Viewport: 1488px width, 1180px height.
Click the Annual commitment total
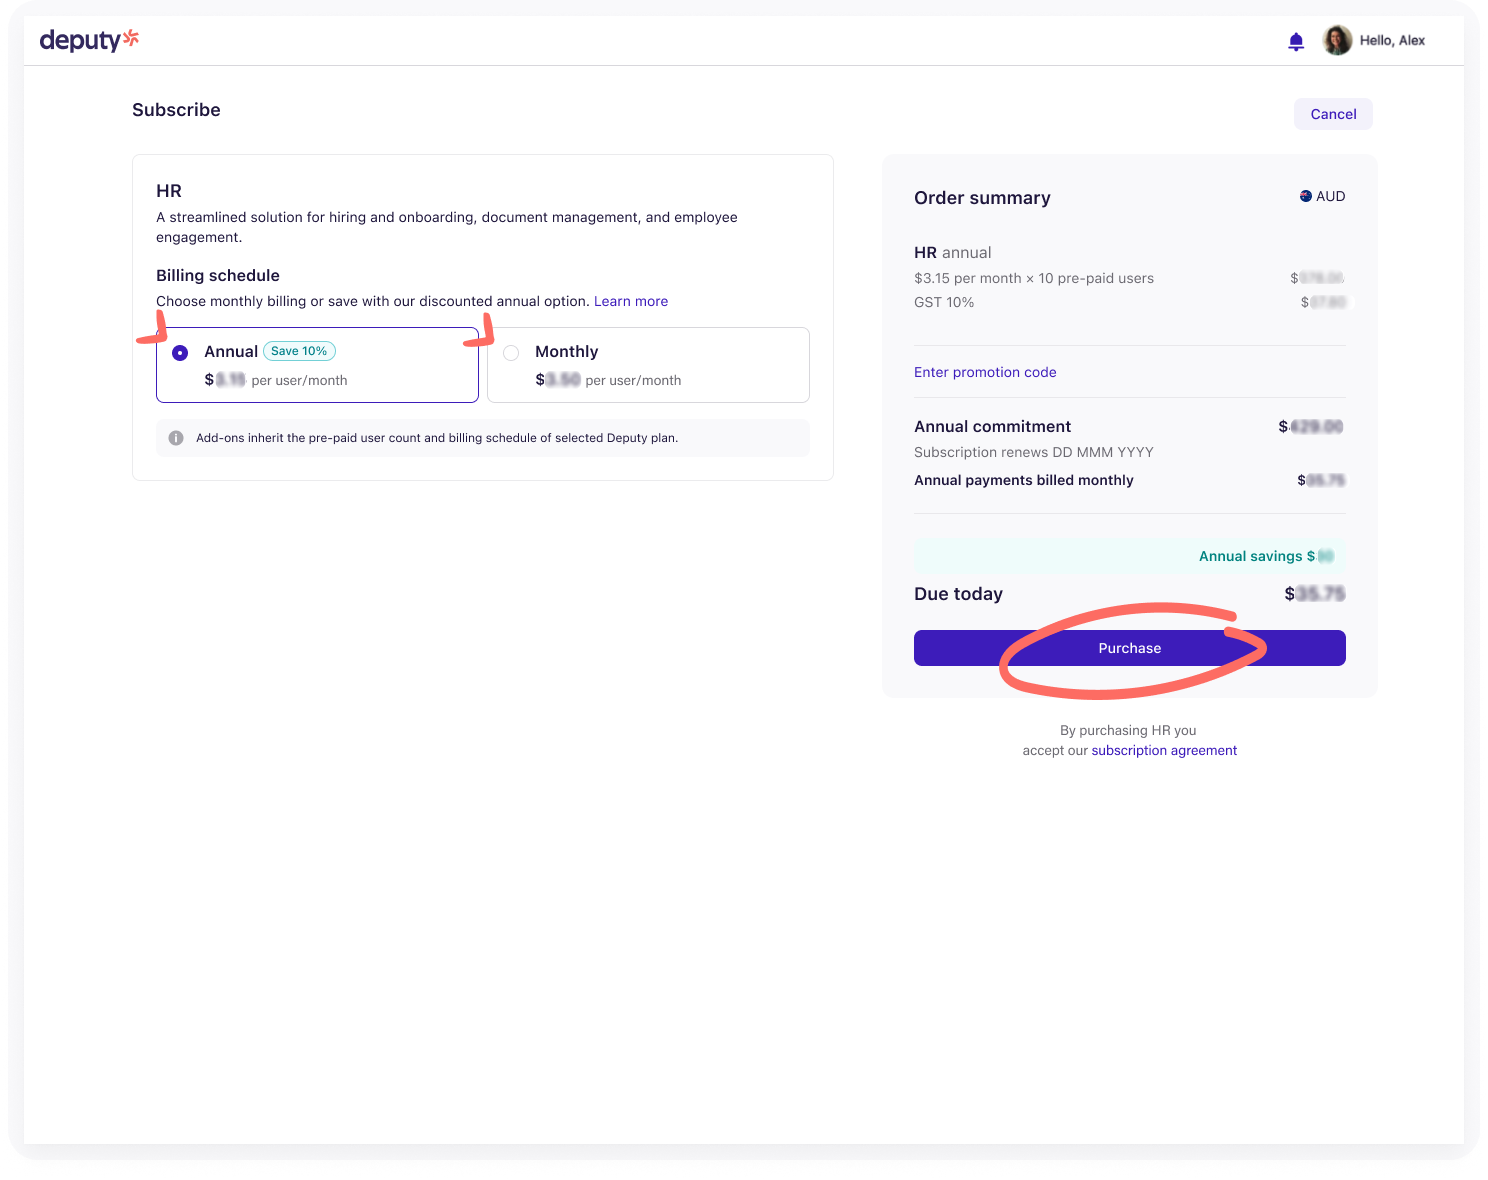1310,427
